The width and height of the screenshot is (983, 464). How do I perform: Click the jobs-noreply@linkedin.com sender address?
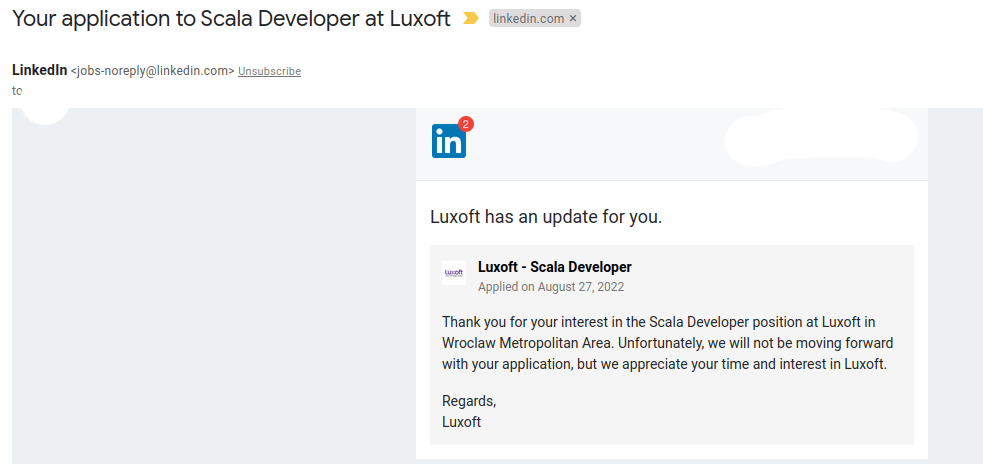pos(153,71)
